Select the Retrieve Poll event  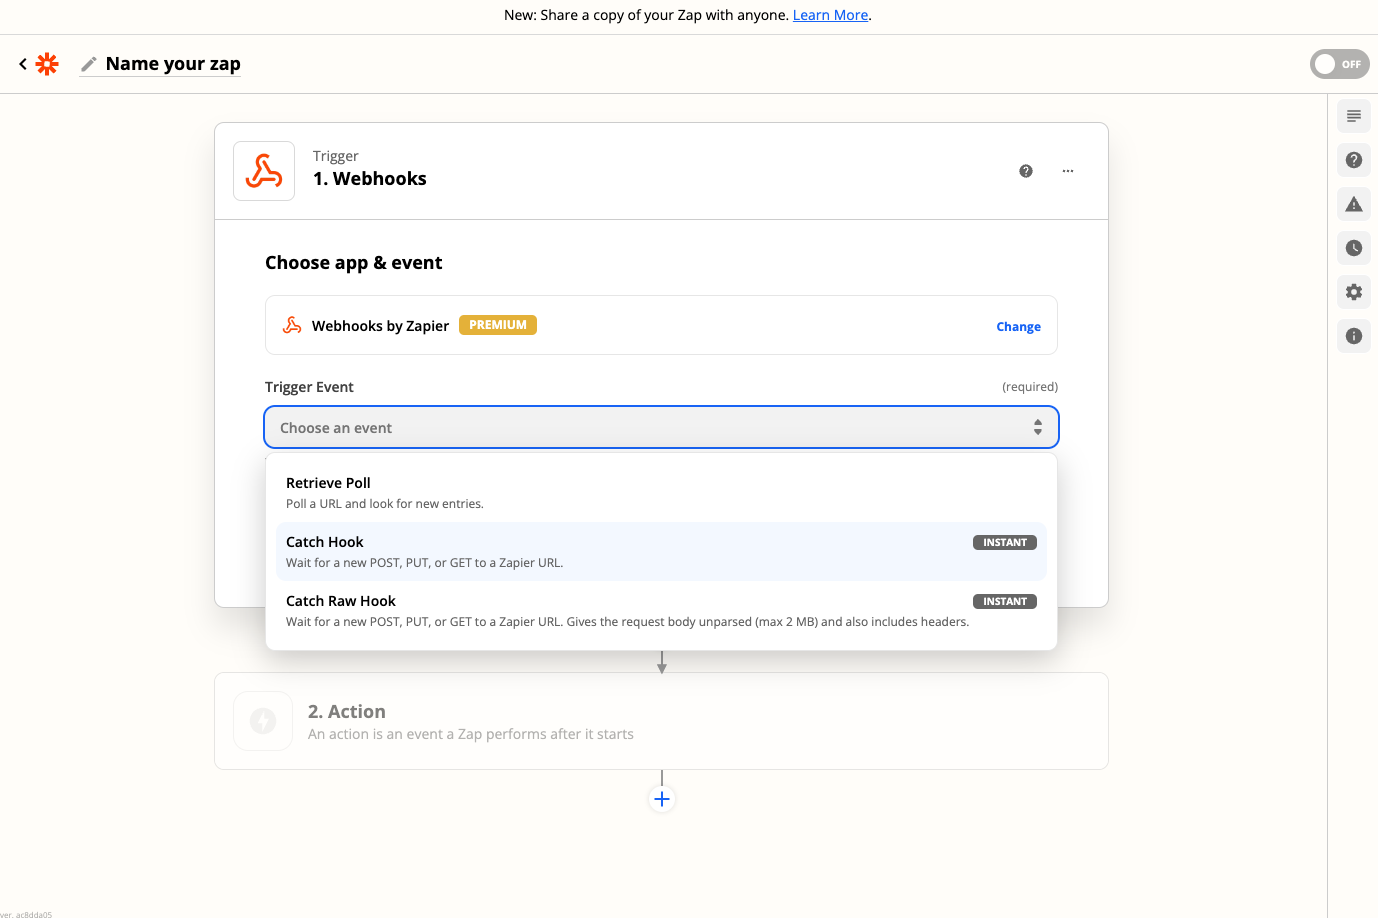coord(661,492)
